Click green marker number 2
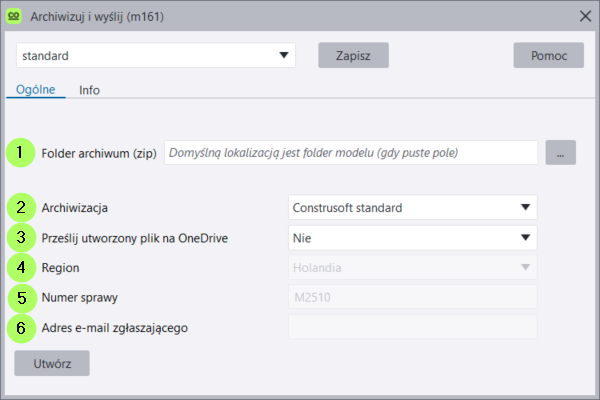600x400 pixels. (20, 208)
